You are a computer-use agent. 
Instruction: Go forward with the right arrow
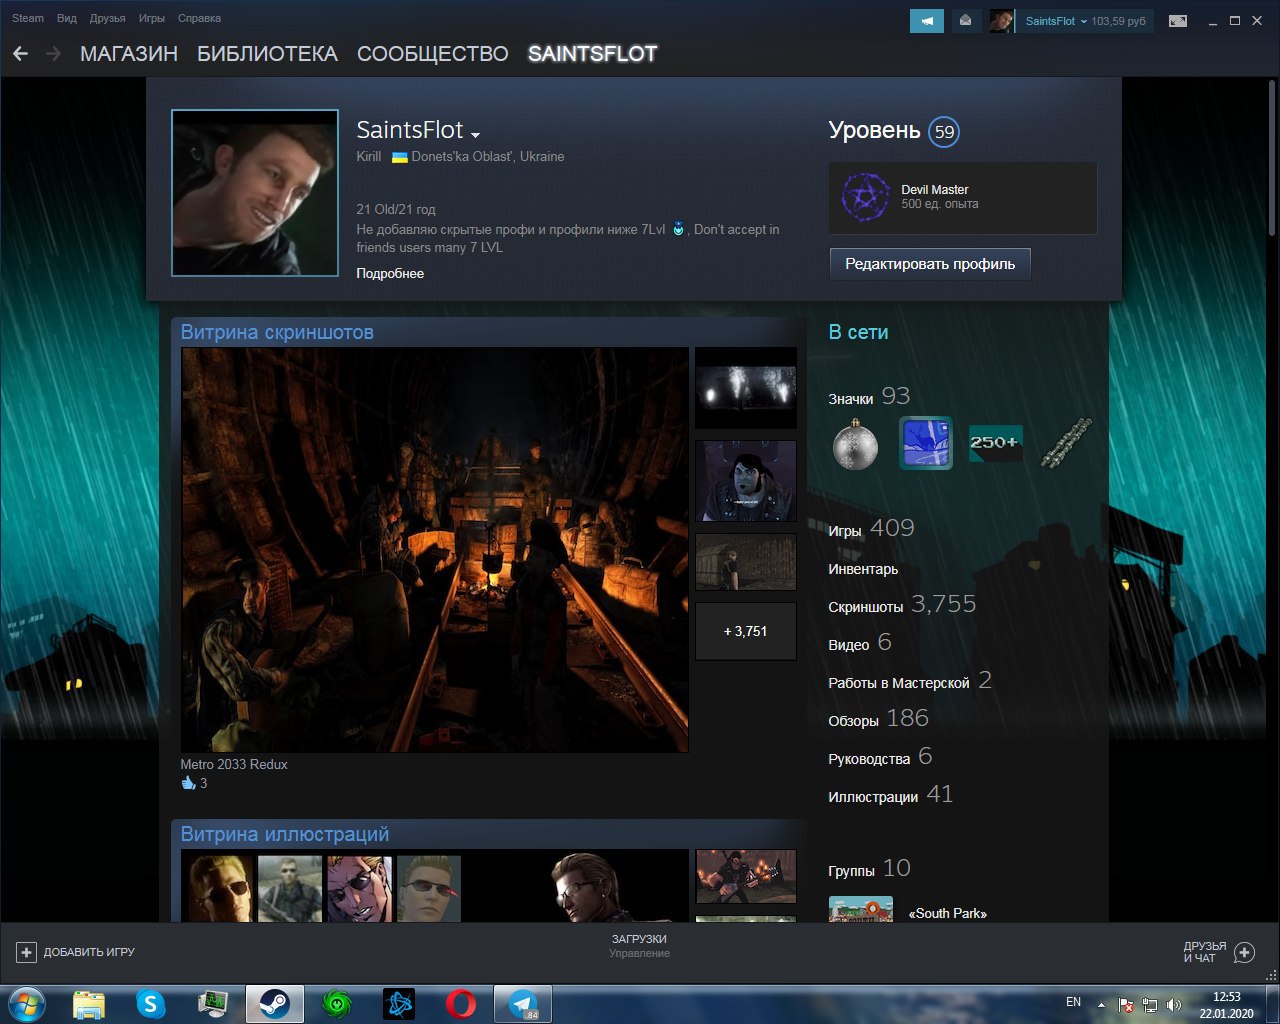pyautogui.click(x=53, y=54)
